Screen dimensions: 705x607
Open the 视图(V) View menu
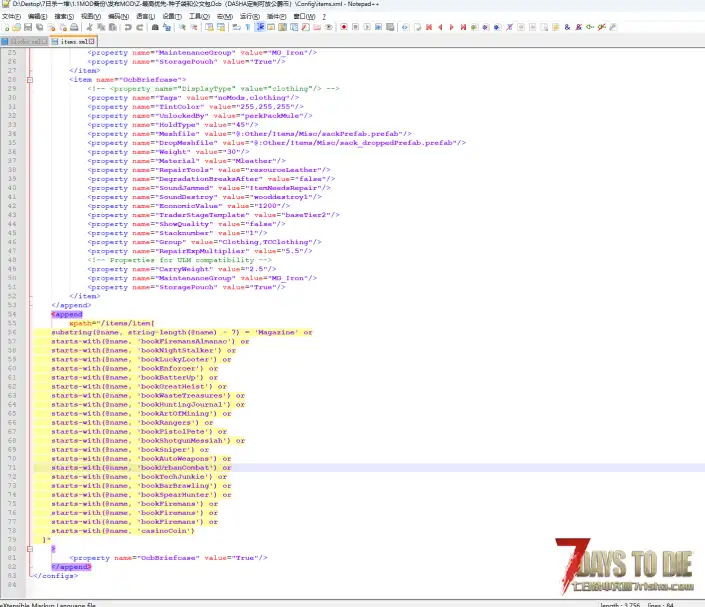90,16
